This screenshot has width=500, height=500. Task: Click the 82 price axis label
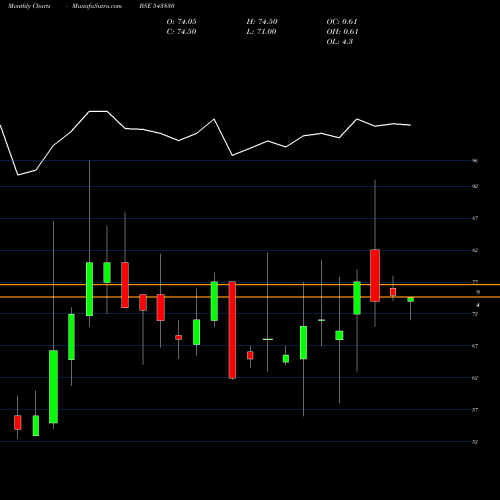click(475, 250)
